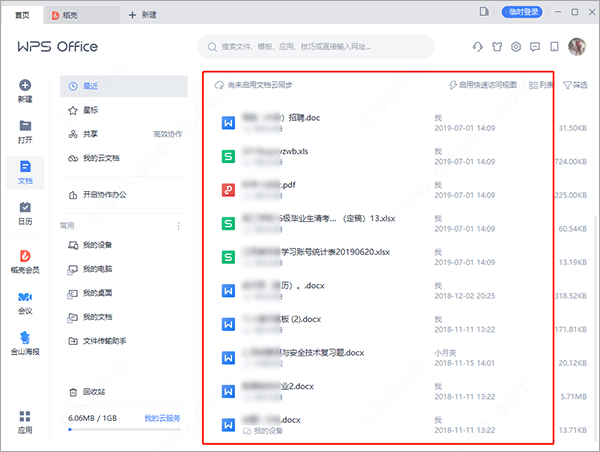Screen dimensions: 600x452
Task: Enable quick access view (启用快速访问视图)
Action: click(487, 86)
